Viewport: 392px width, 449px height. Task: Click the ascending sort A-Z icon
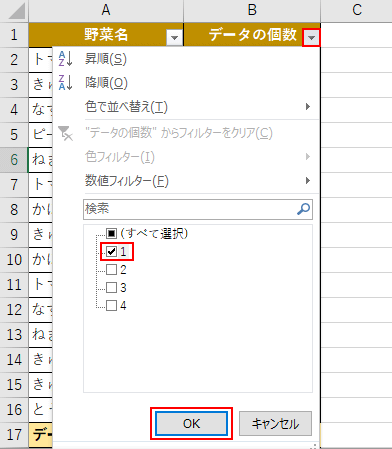coord(65,59)
